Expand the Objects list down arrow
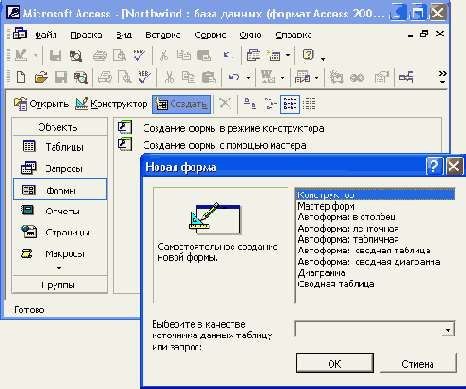 (59, 268)
